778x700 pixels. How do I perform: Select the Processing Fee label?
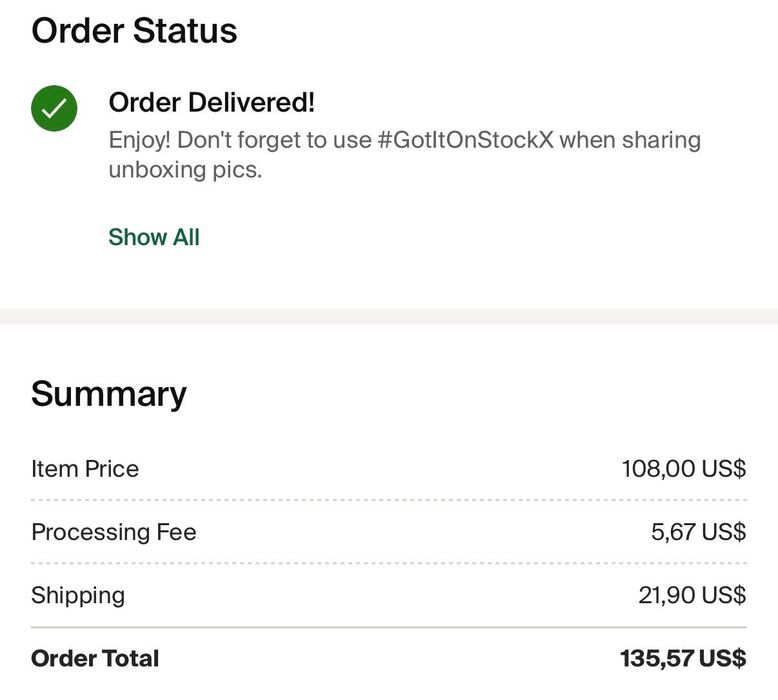(114, 532)
